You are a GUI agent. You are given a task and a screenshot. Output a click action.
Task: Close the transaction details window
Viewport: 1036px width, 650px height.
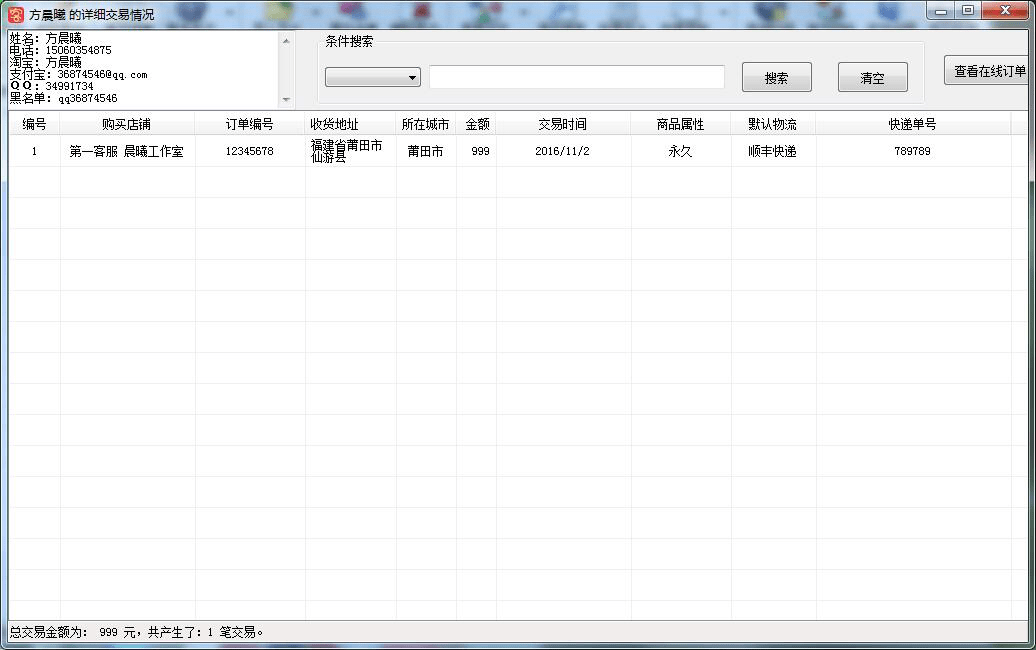(1003, 11)
